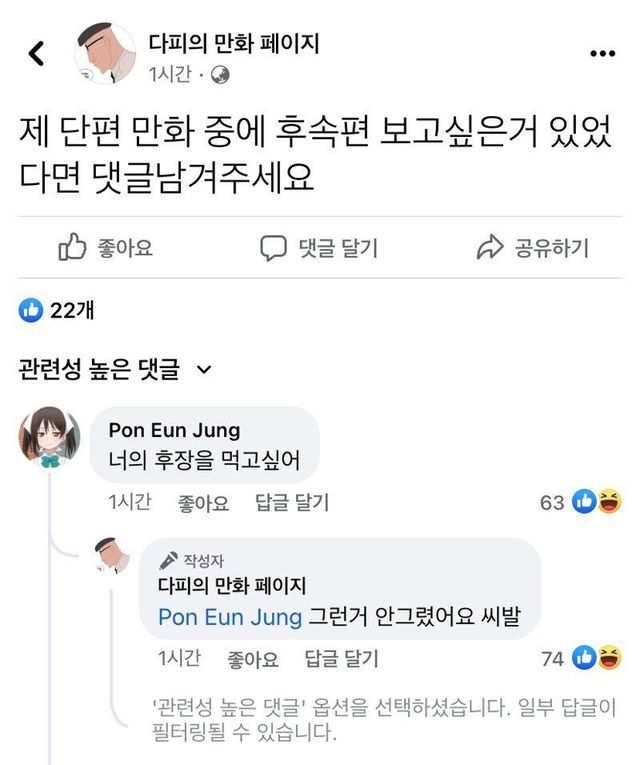
Task: Reply to Pon Eun Jung's comment 답글 달기
Action: [292, 503]
